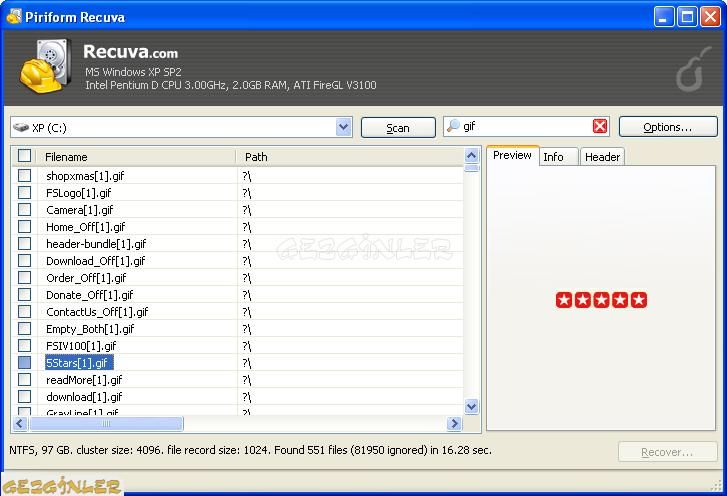727x496 pixels.
Task: Check the box for shopxmas[1].gif
Action: tap(24, 176)
